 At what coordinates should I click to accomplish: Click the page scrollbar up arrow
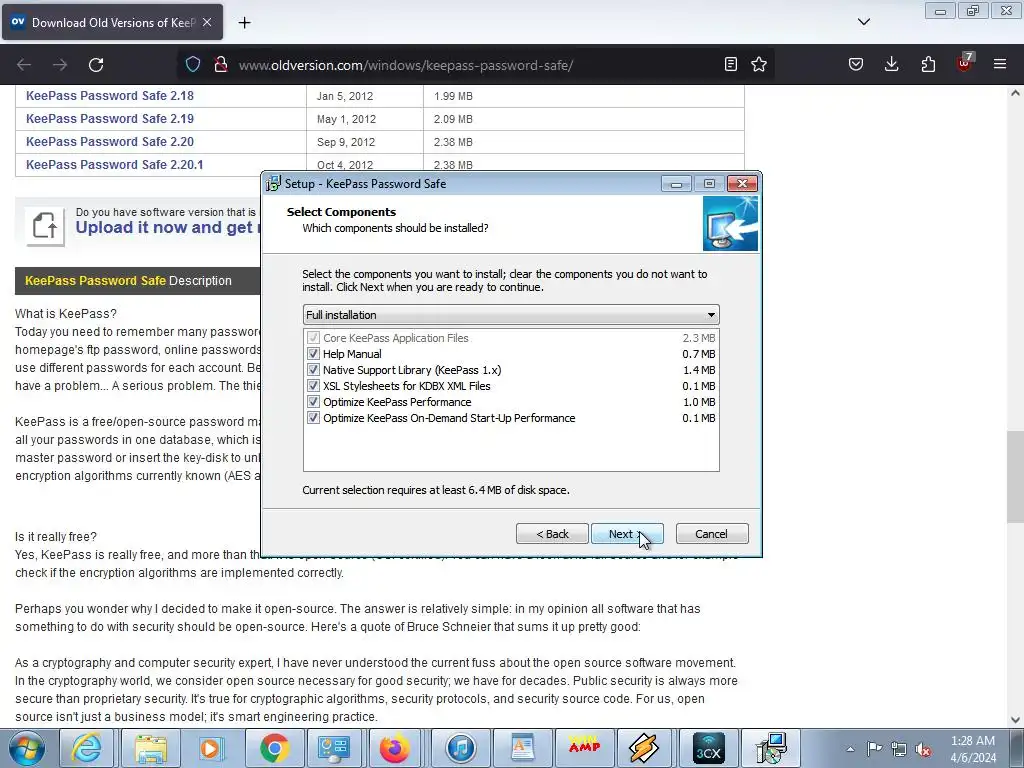coord(1015,93)
